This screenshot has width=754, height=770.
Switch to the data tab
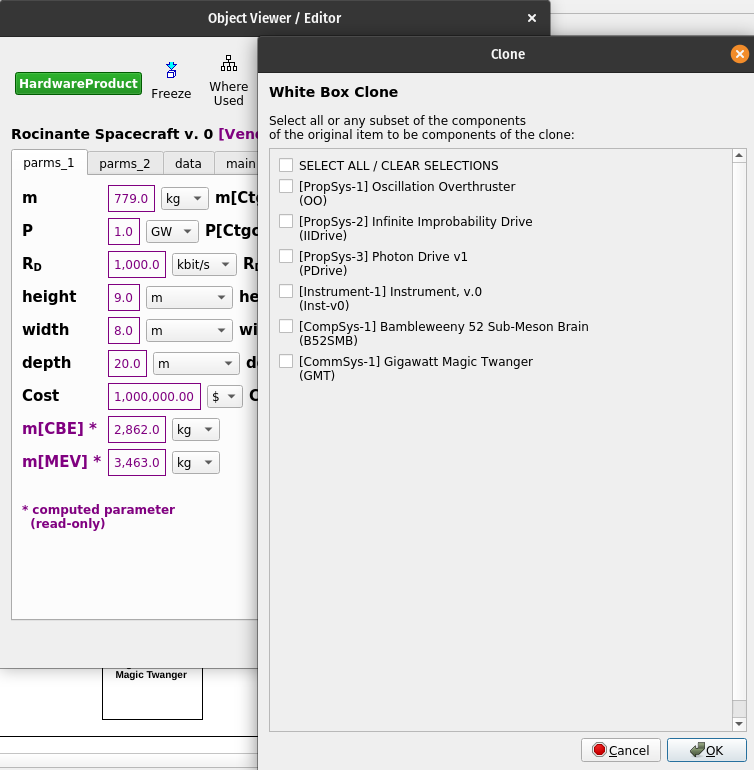[188, 164]
